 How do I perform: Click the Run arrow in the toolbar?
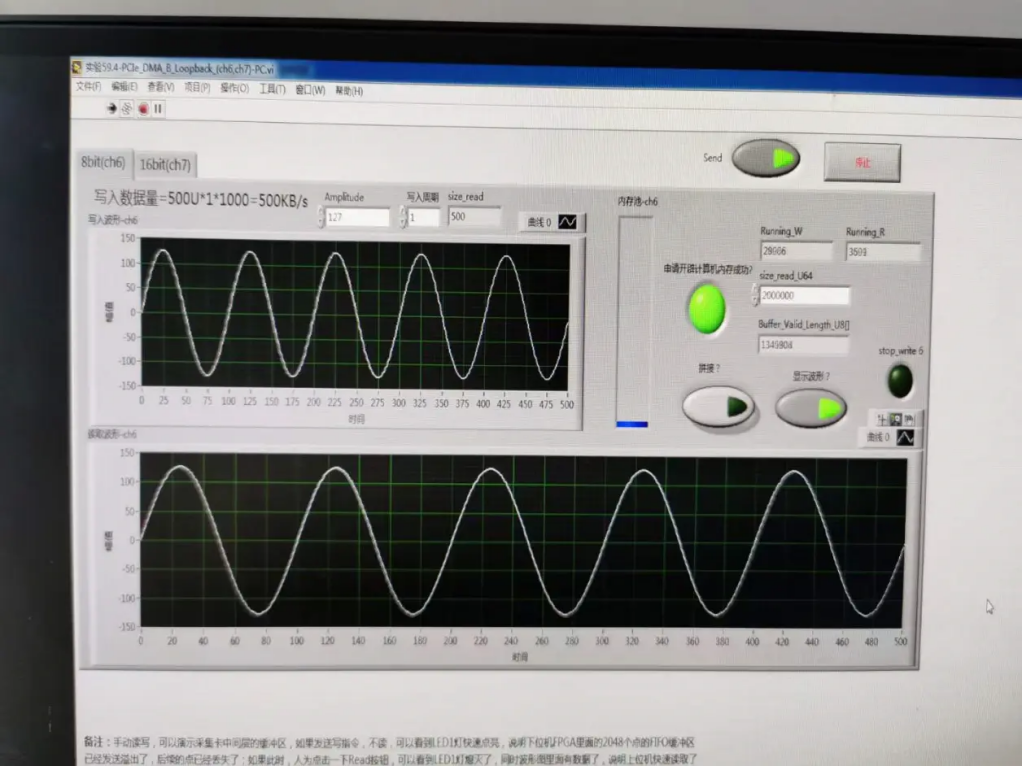click(x=112, y=108)
